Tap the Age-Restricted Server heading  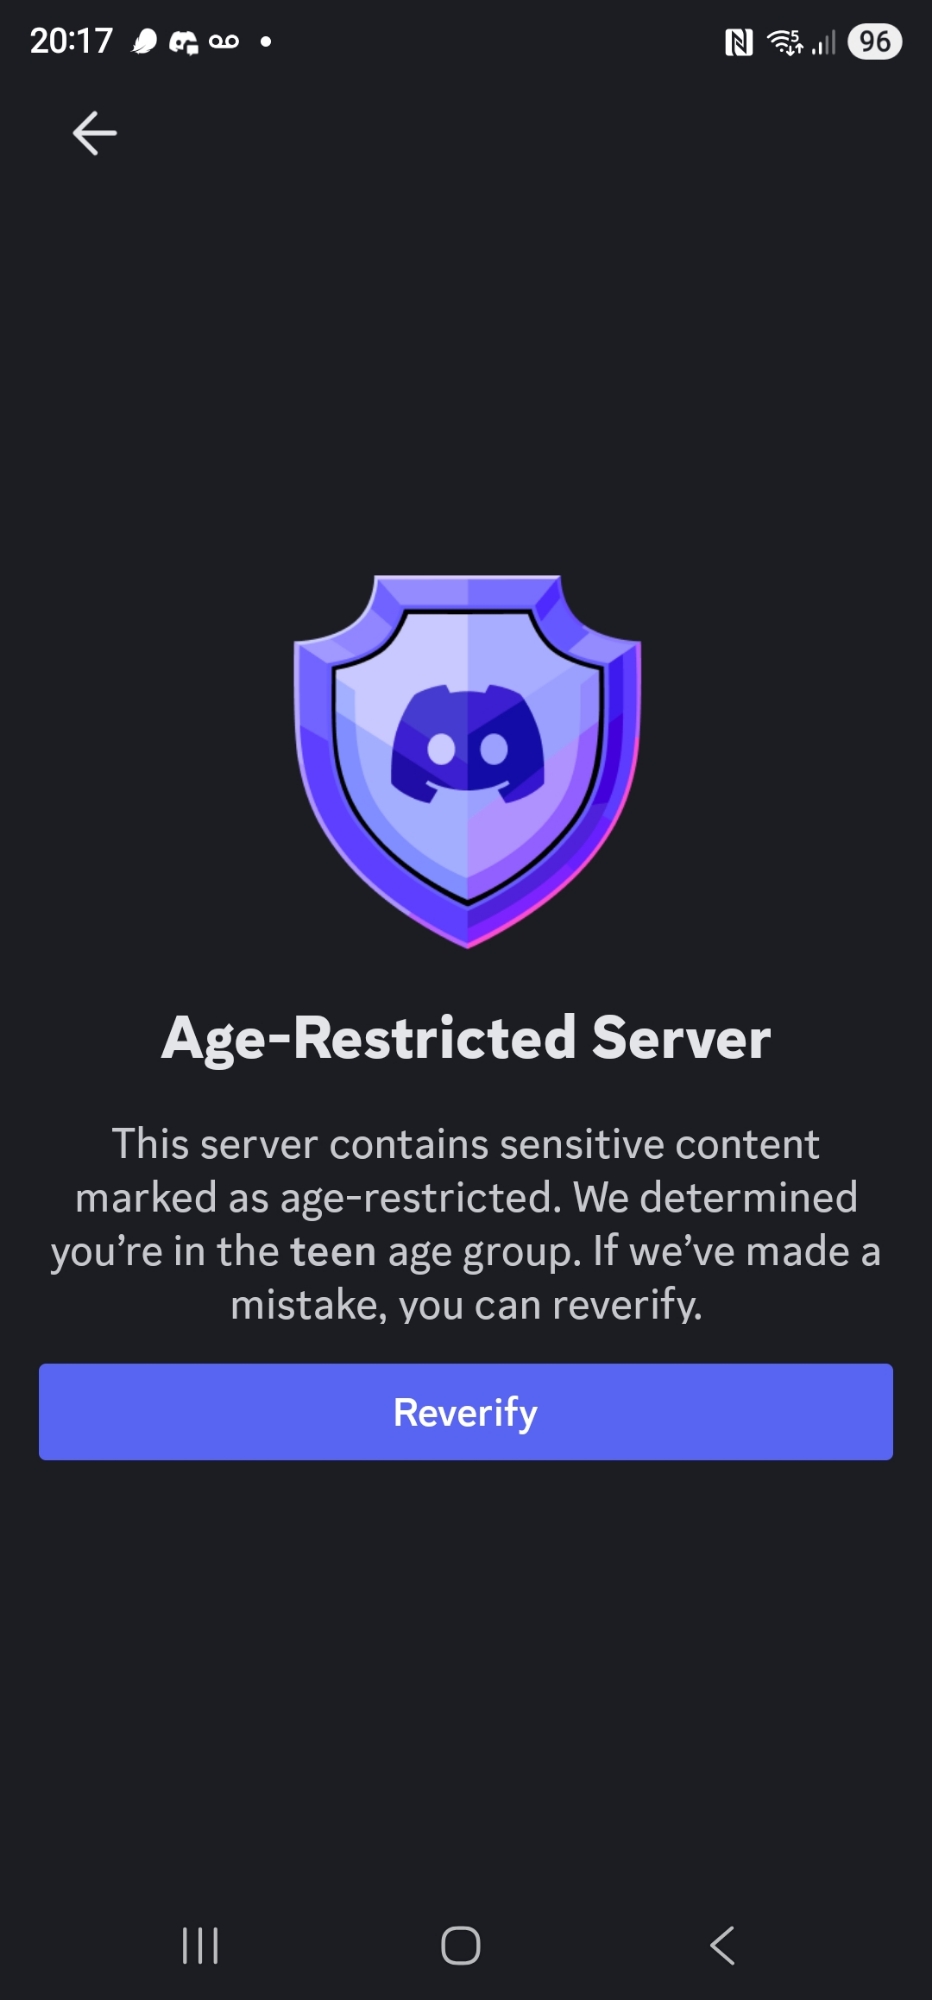coord(466,1038)
